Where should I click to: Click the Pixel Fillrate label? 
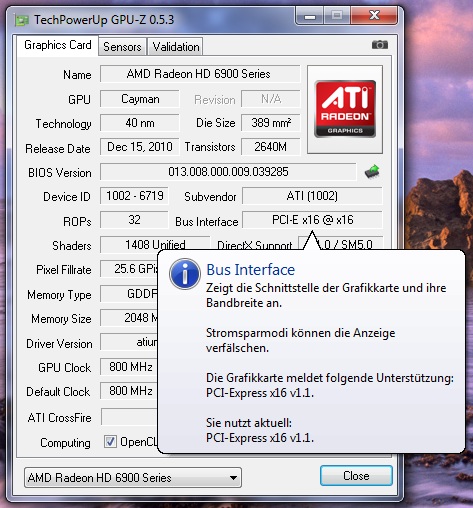pyautogui.click(x=64, y=270)
